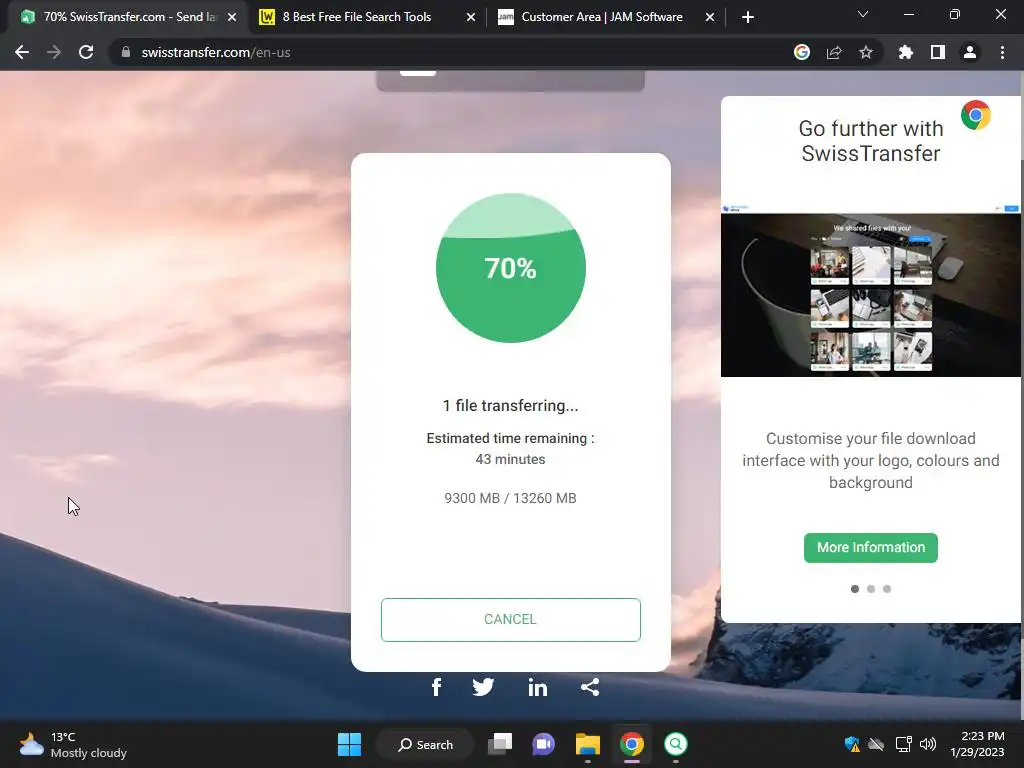The image size is (1024, 768).
Task: Open volume control tray icon
Action: click(927, 744)
